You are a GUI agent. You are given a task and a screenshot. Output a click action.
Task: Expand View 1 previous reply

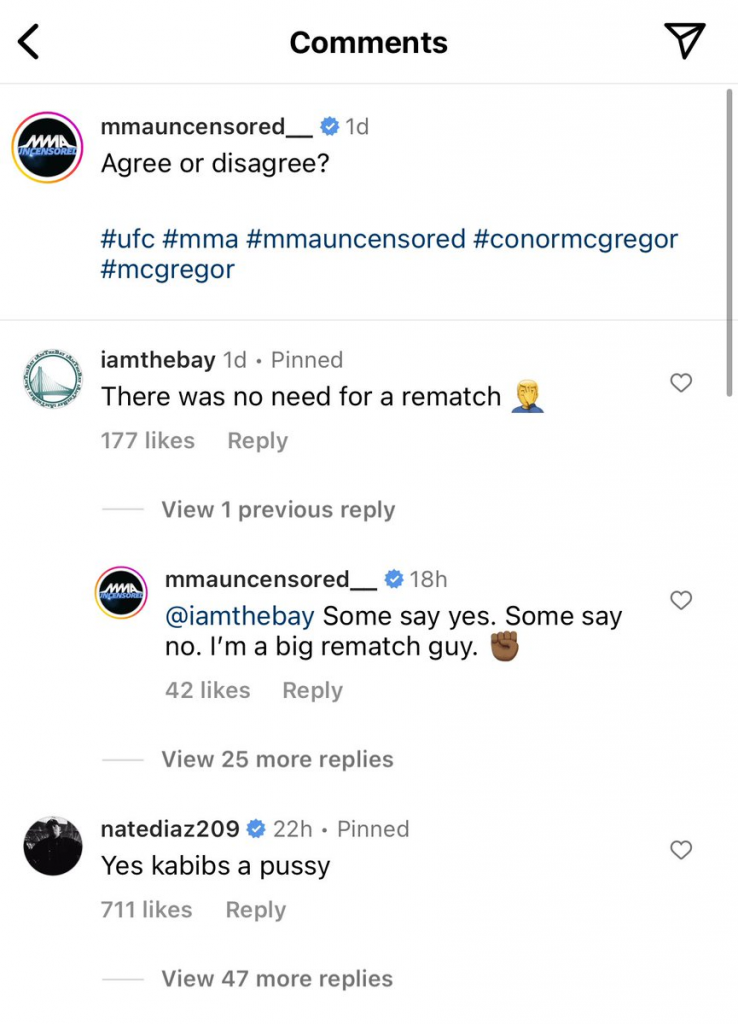[x=278, y=510]
